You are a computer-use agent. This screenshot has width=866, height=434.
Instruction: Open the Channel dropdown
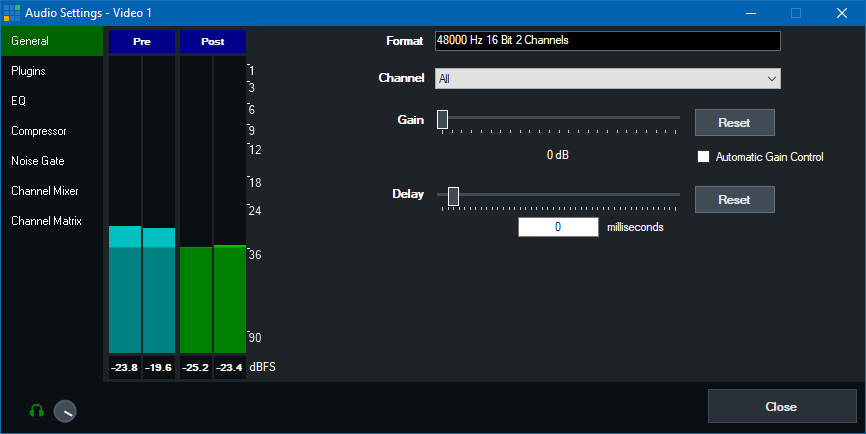coord(607,78)
